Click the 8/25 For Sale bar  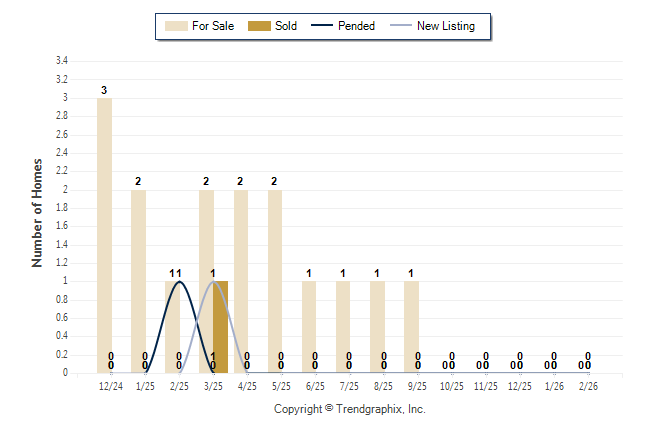click(377, 327)
